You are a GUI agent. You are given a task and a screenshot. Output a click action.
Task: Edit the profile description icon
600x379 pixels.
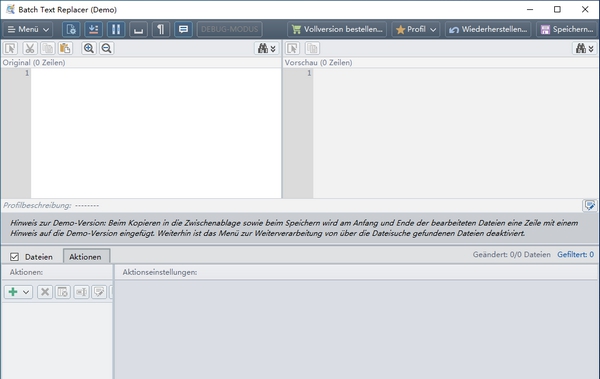click(x=589, y=206)
